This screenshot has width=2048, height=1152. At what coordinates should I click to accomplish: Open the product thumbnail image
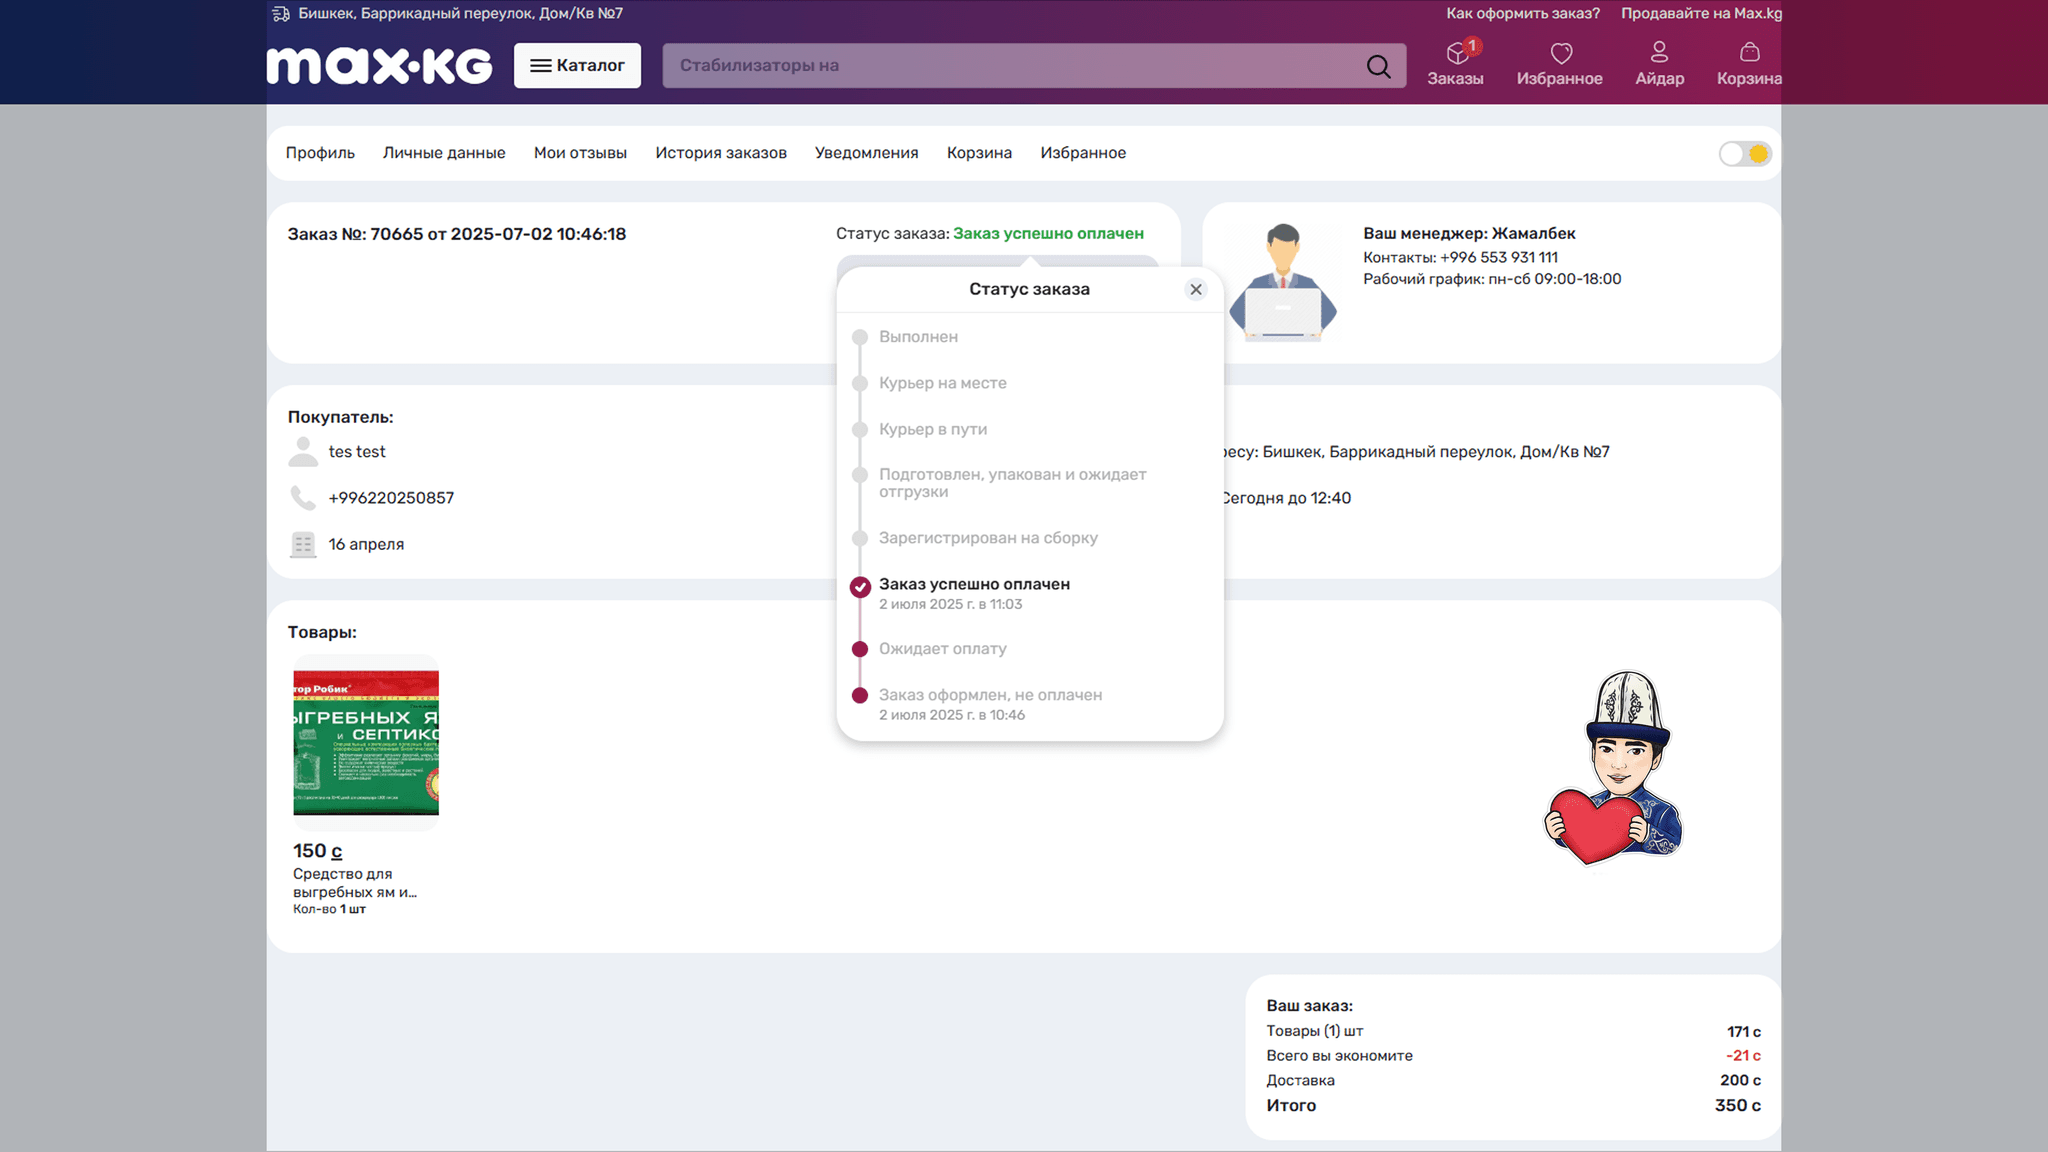pos(366,742)
